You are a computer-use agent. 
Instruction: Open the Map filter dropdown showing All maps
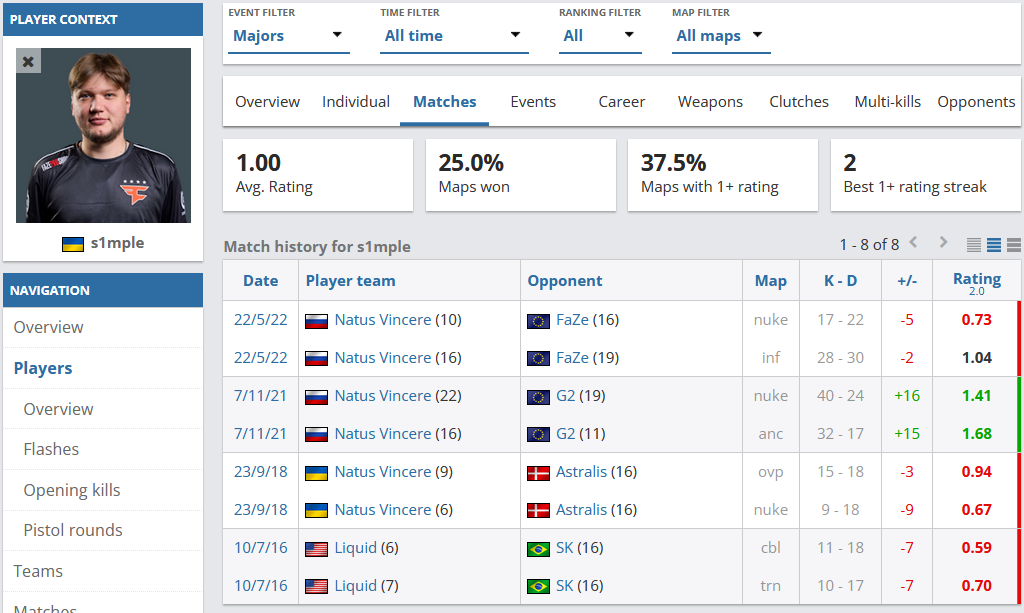click(721, 36)
